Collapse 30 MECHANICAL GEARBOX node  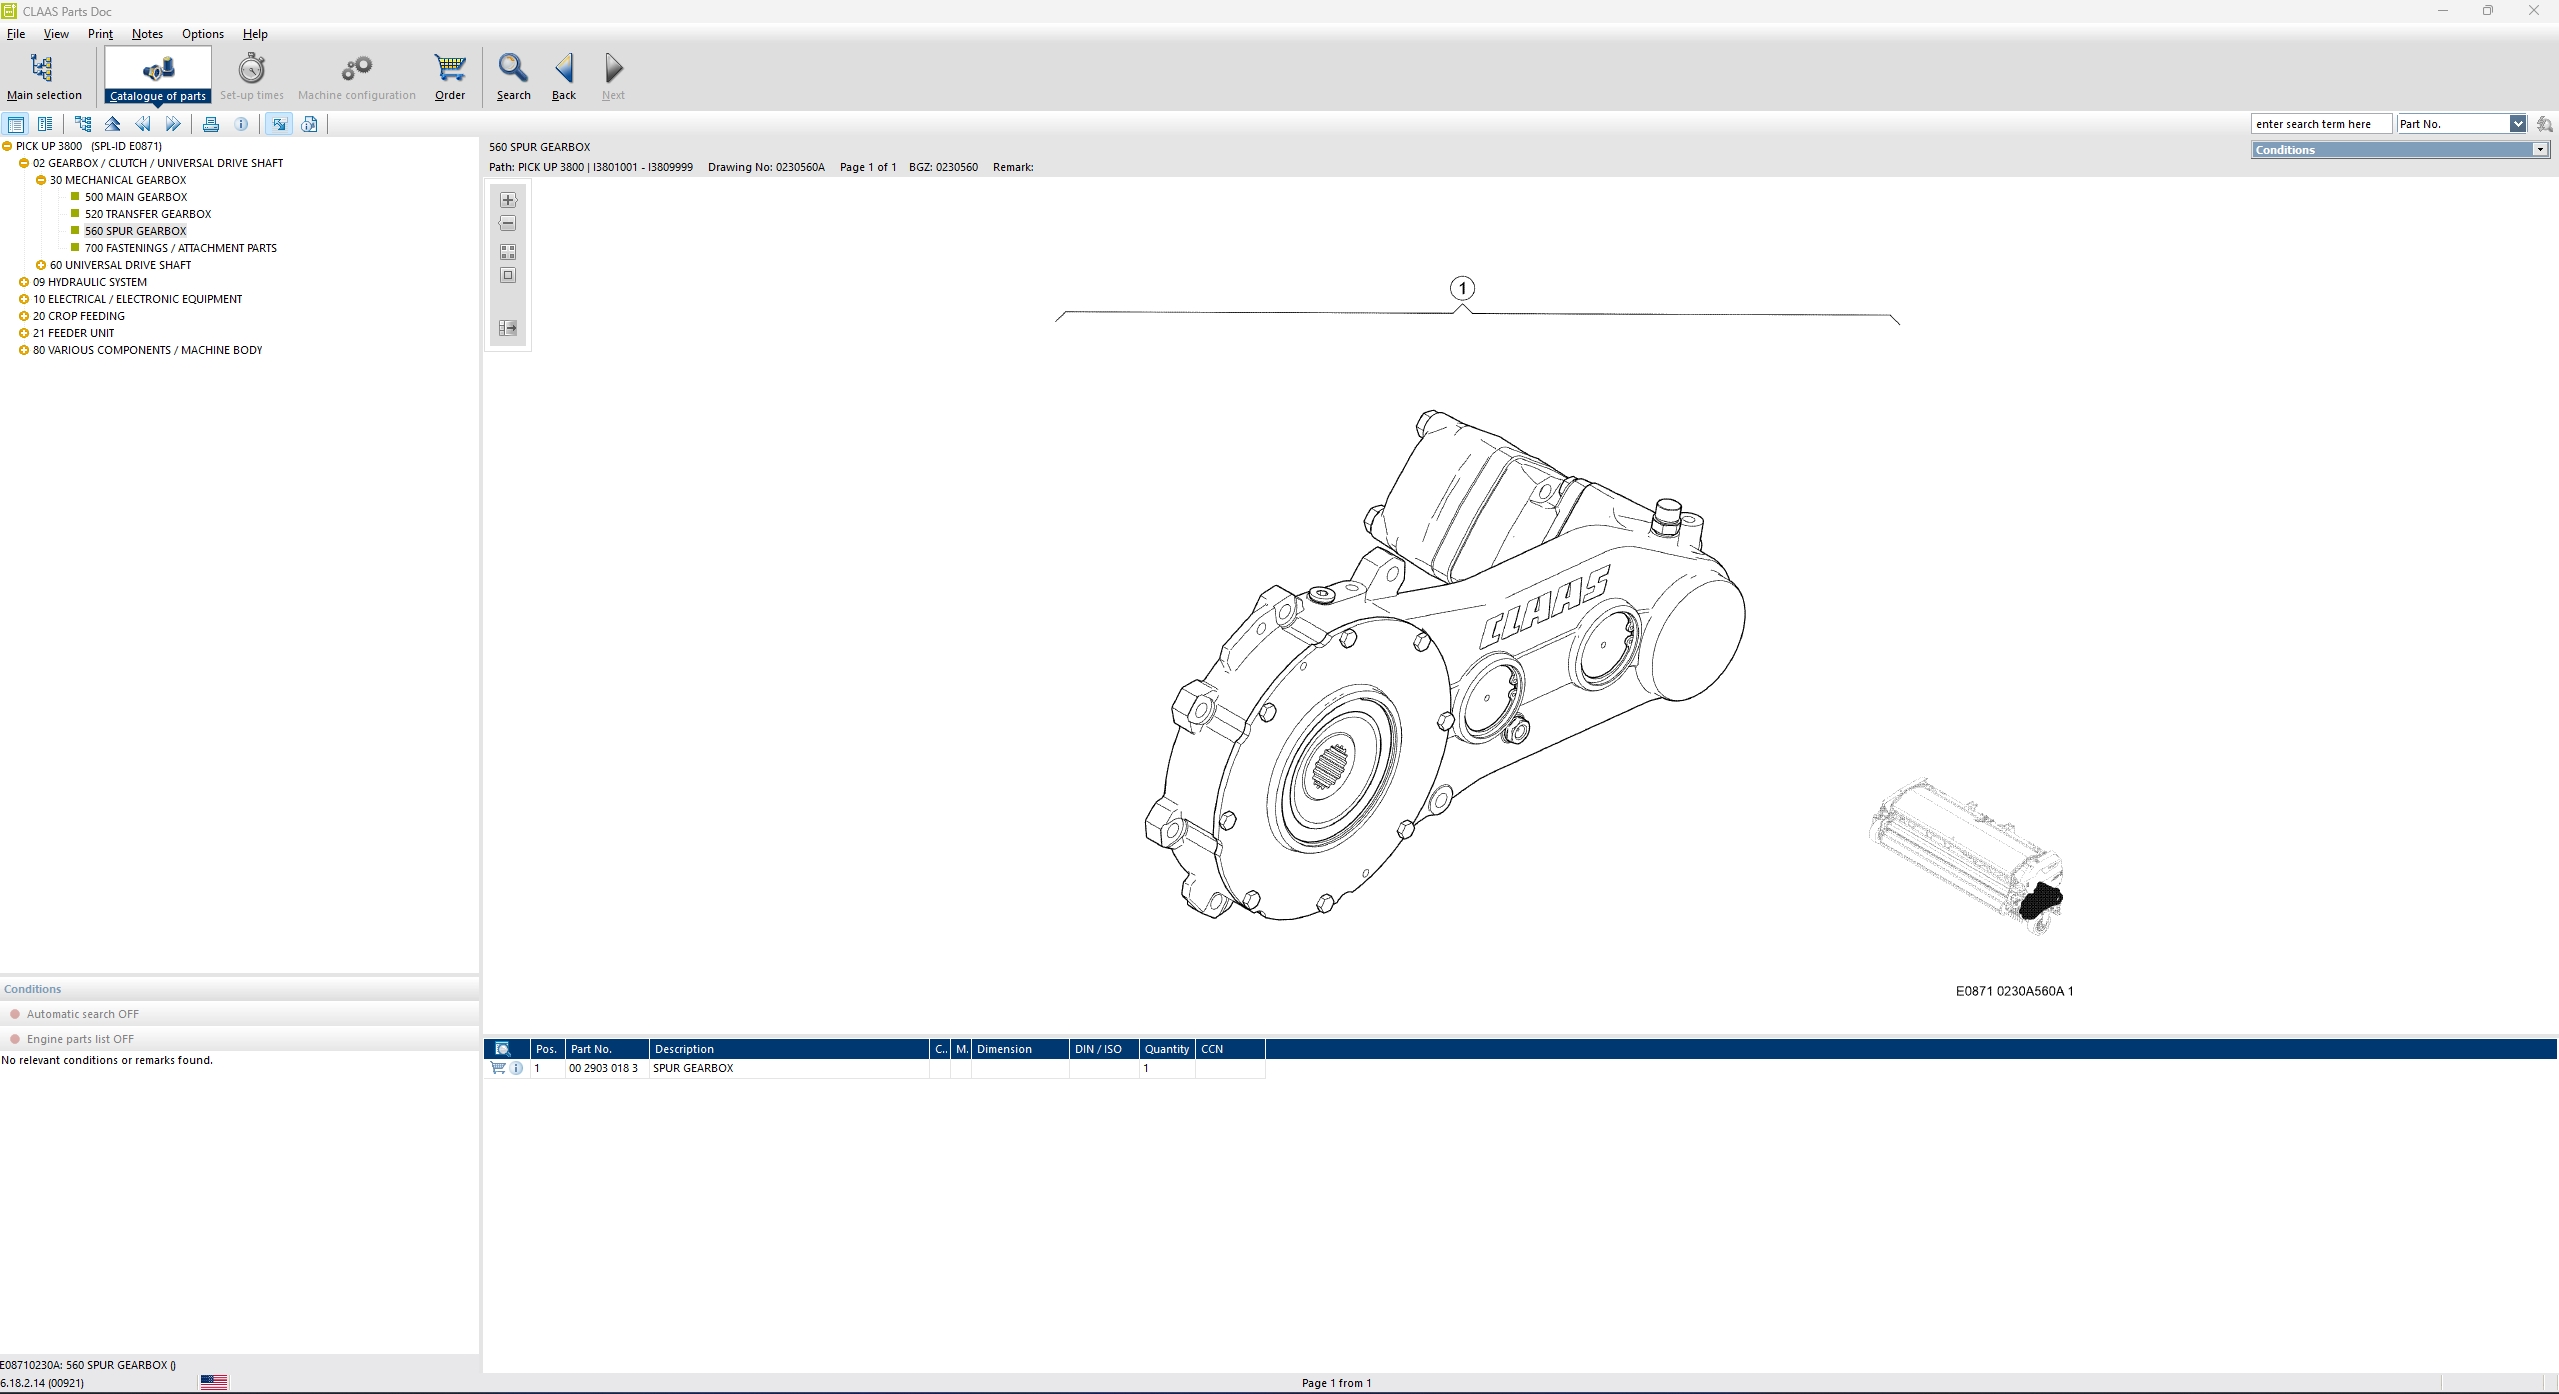41,180
